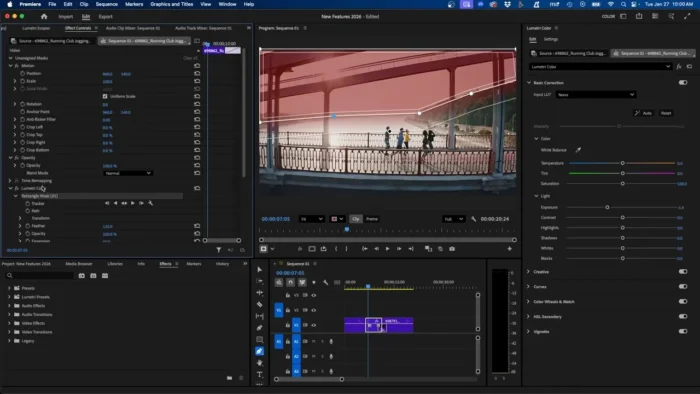Click the White Balance eyedropper
Screen dimensions: 700x394
click(578, 150)
